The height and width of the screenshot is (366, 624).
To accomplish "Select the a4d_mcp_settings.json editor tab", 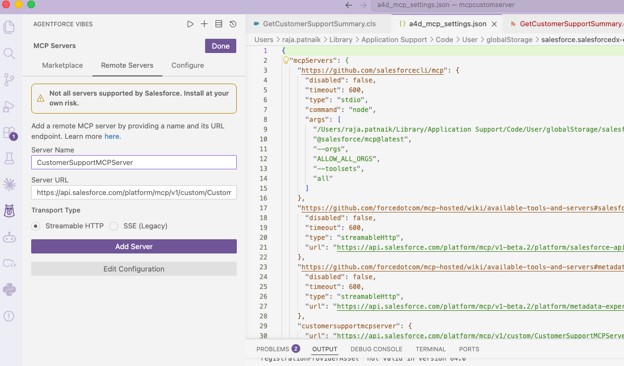I will 447,24.
